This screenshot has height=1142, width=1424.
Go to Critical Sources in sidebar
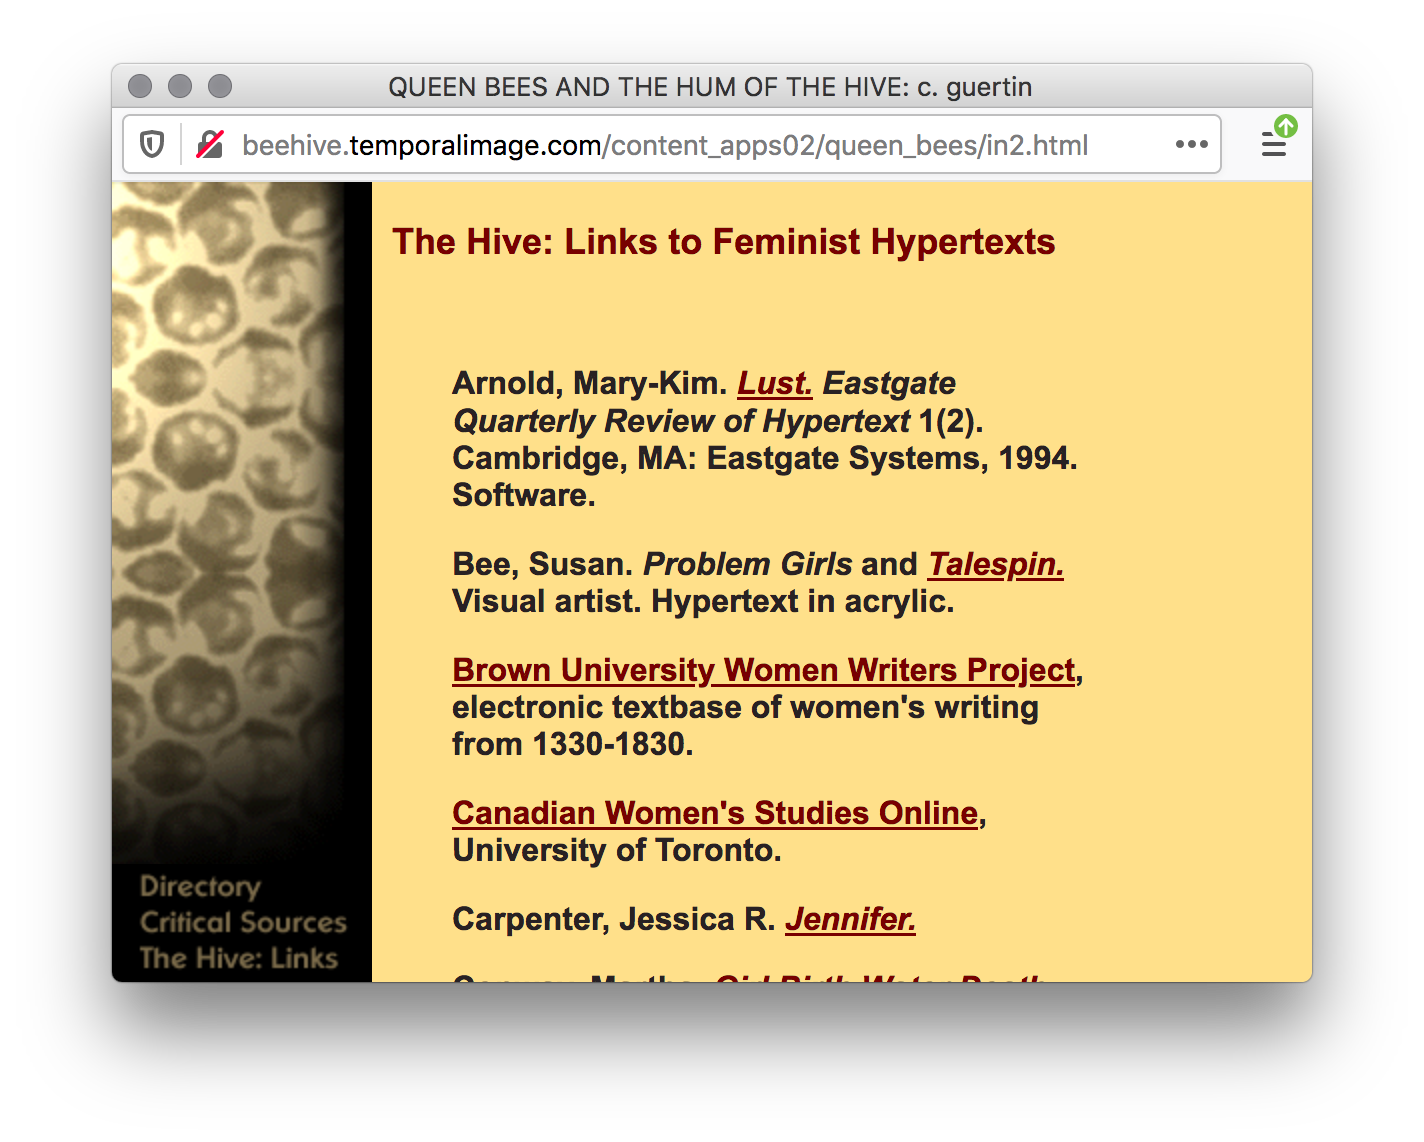(243, 922)
